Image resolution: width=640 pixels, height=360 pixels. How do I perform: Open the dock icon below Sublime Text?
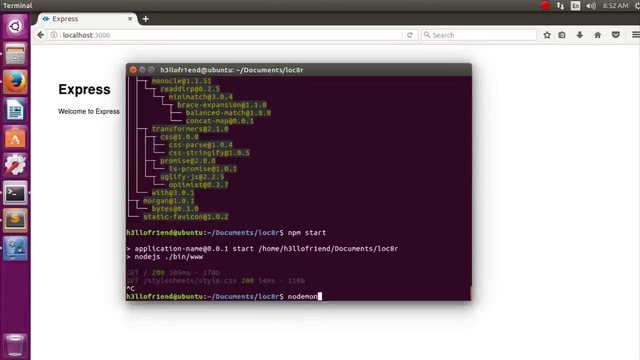[15, 248]
